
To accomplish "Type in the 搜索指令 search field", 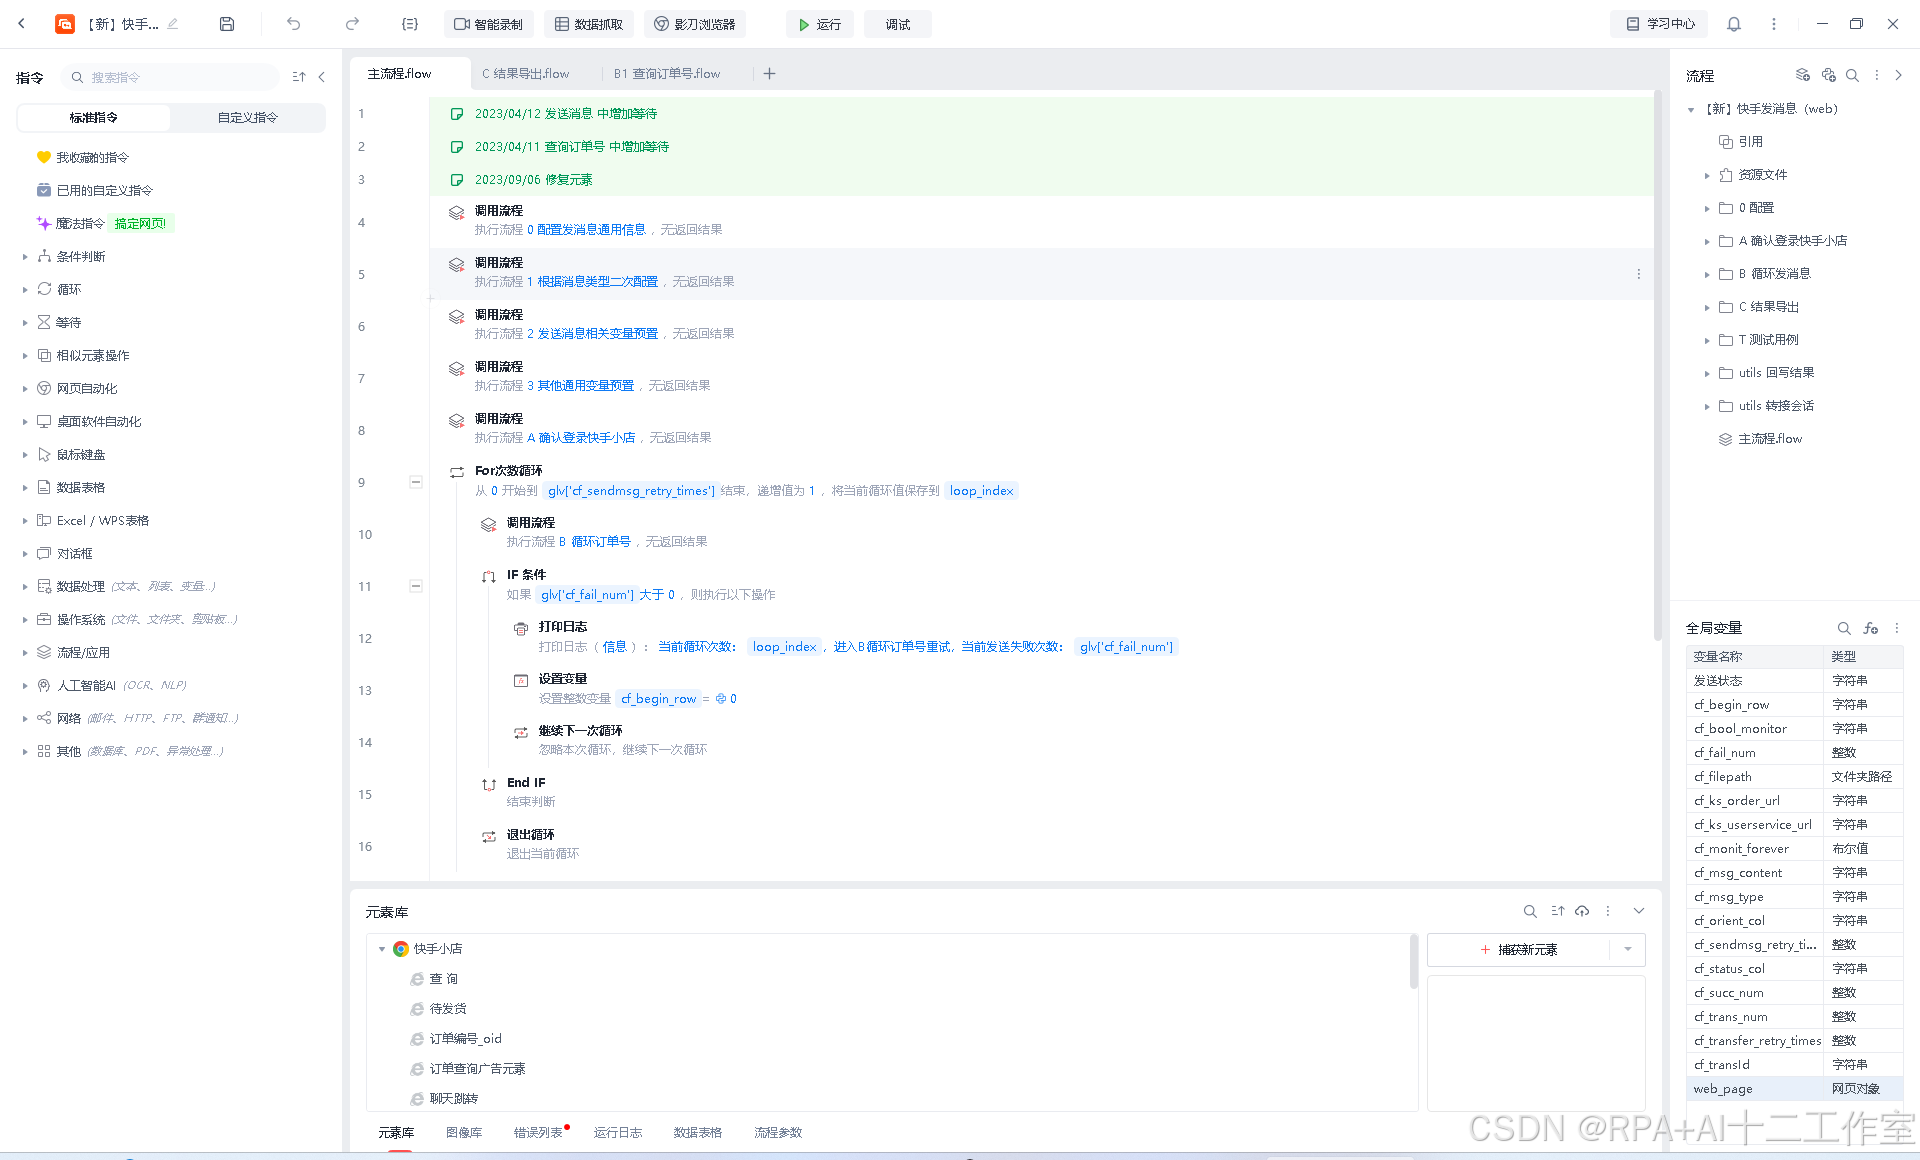I will [170, 76].
